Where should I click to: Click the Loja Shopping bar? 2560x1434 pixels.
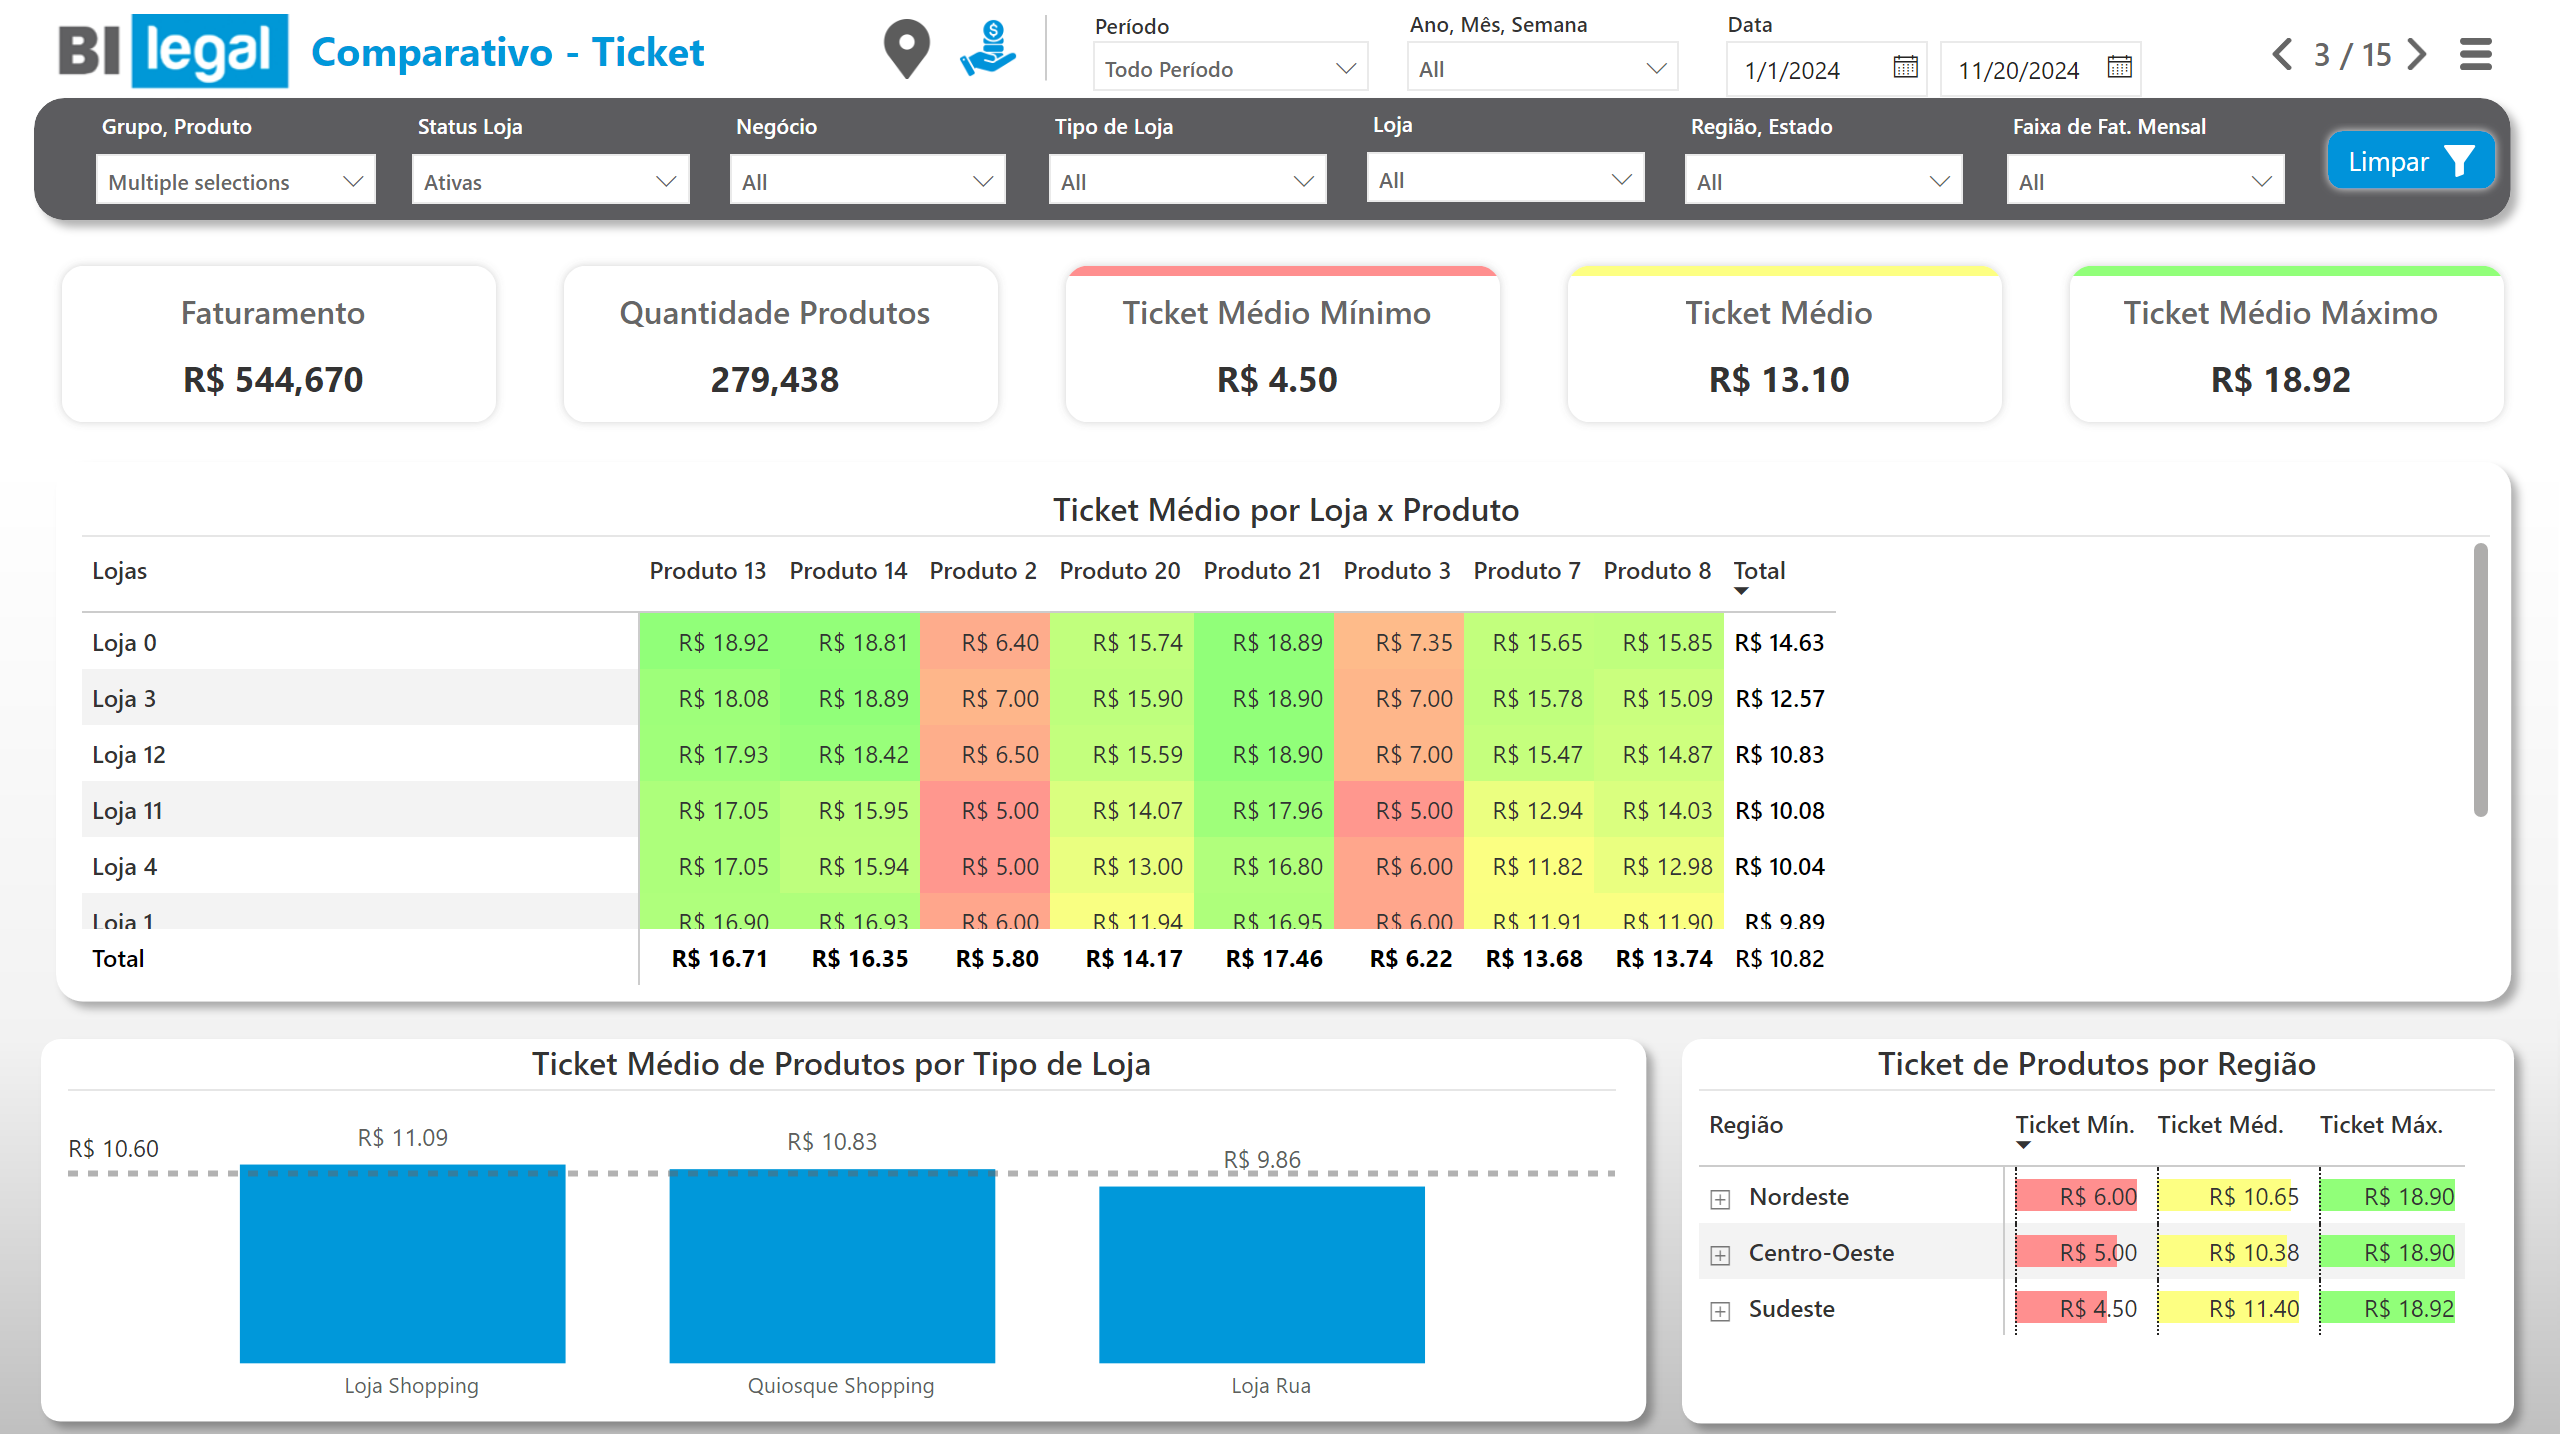(402, 1265)
